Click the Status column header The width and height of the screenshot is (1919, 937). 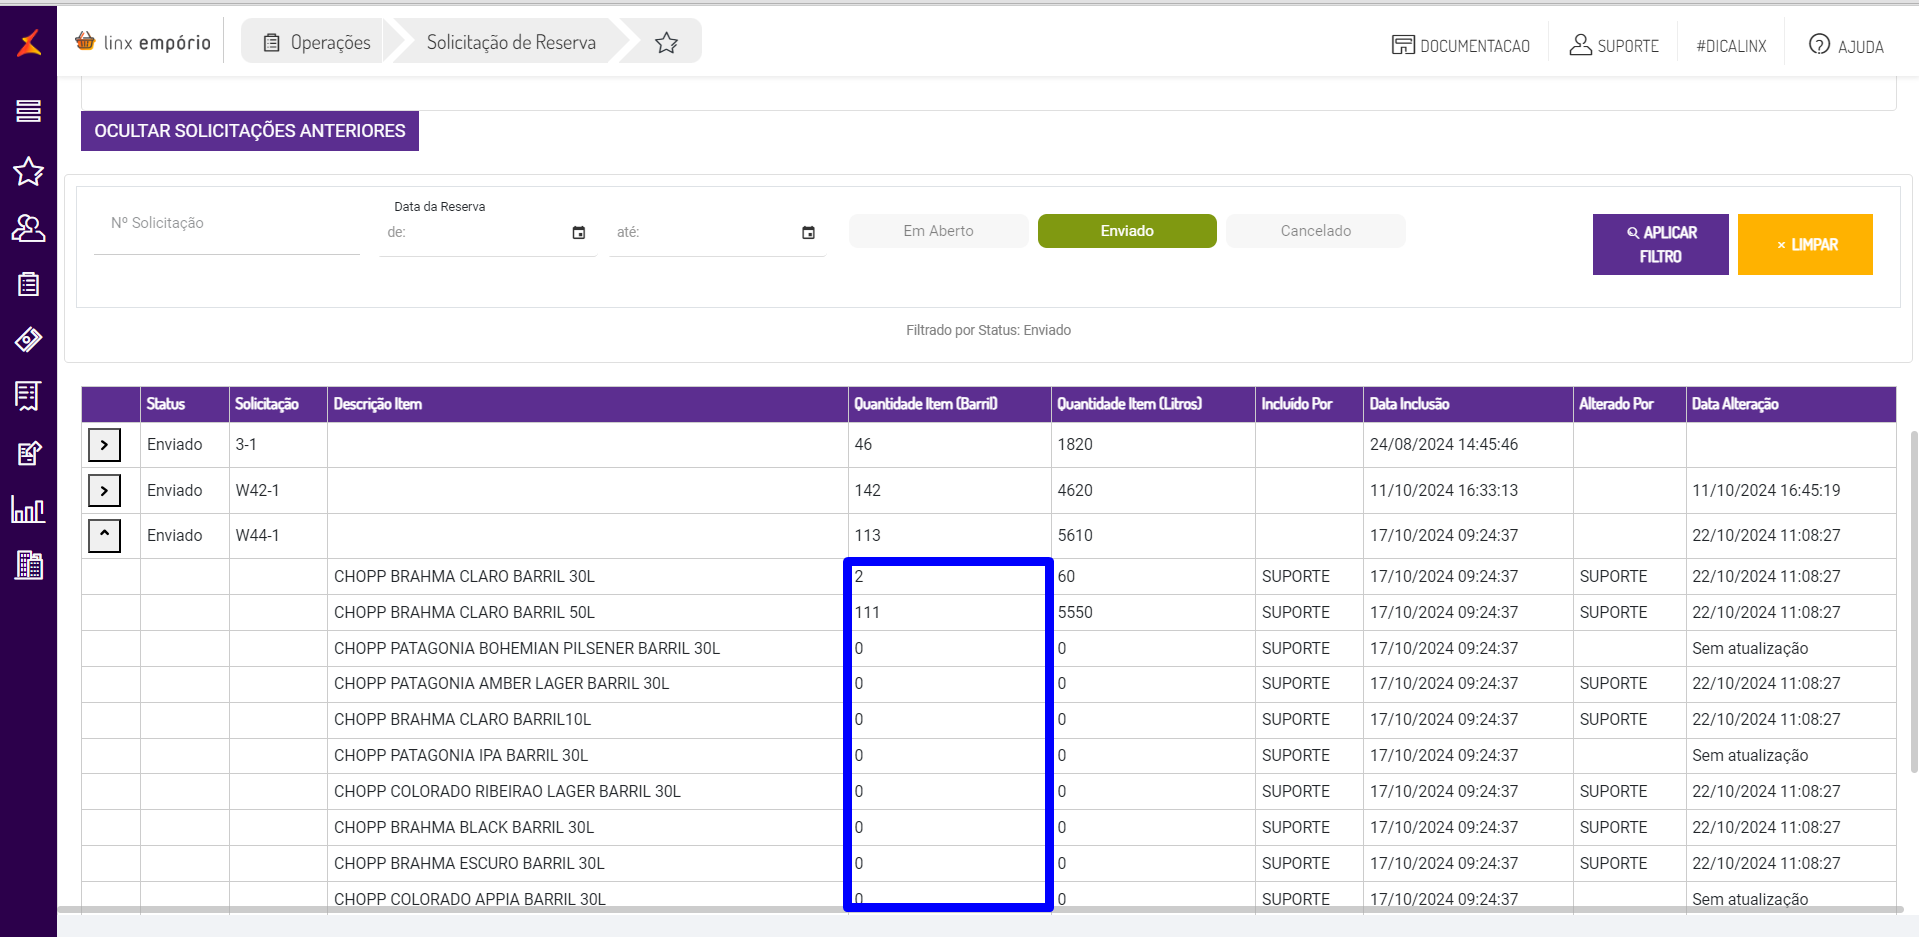185,404
